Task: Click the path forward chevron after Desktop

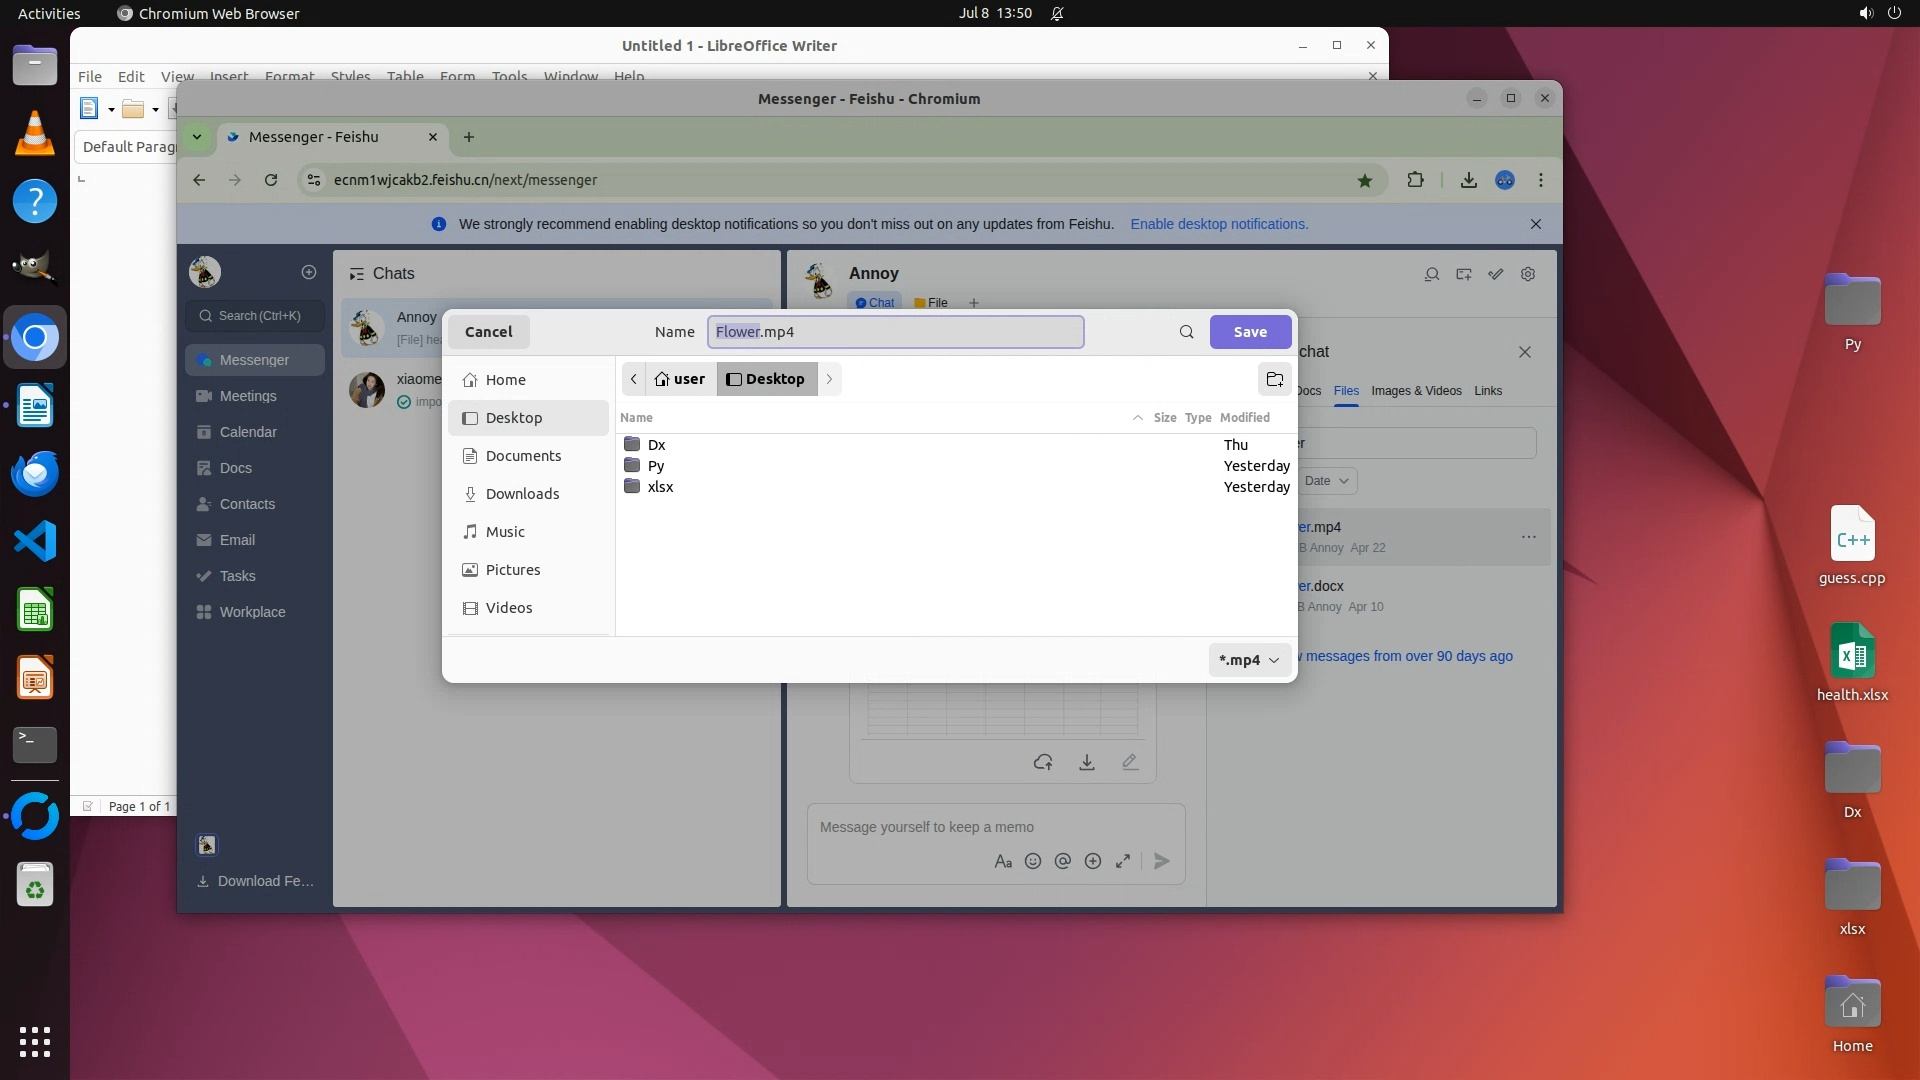Action: (829, 379)
